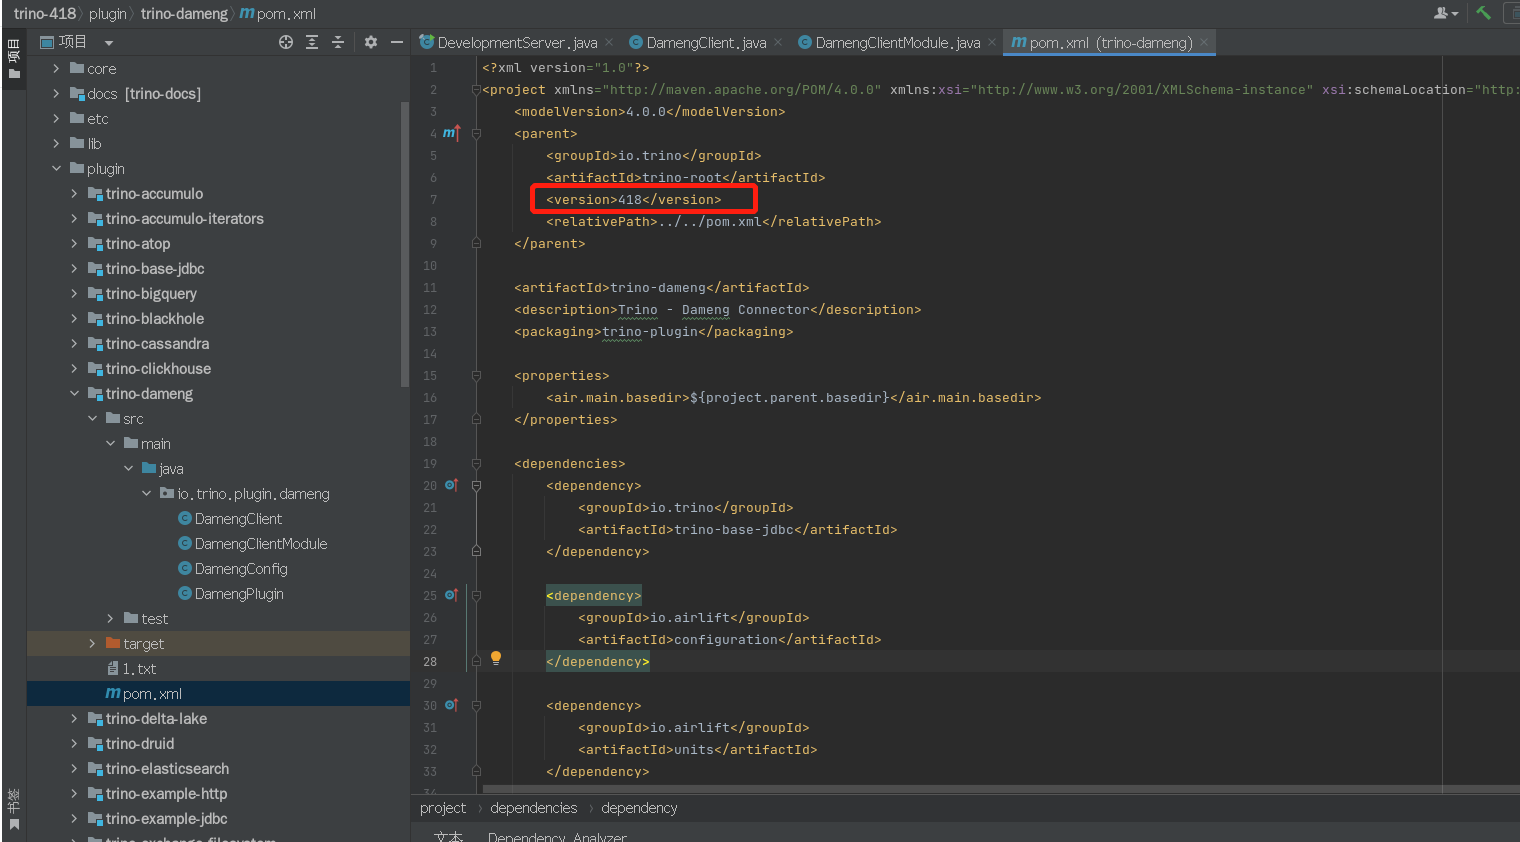Click the Maven icon beside pom.xml in the tree
Viewport: 1520px width, 842px height.
(x=113, y=693)
